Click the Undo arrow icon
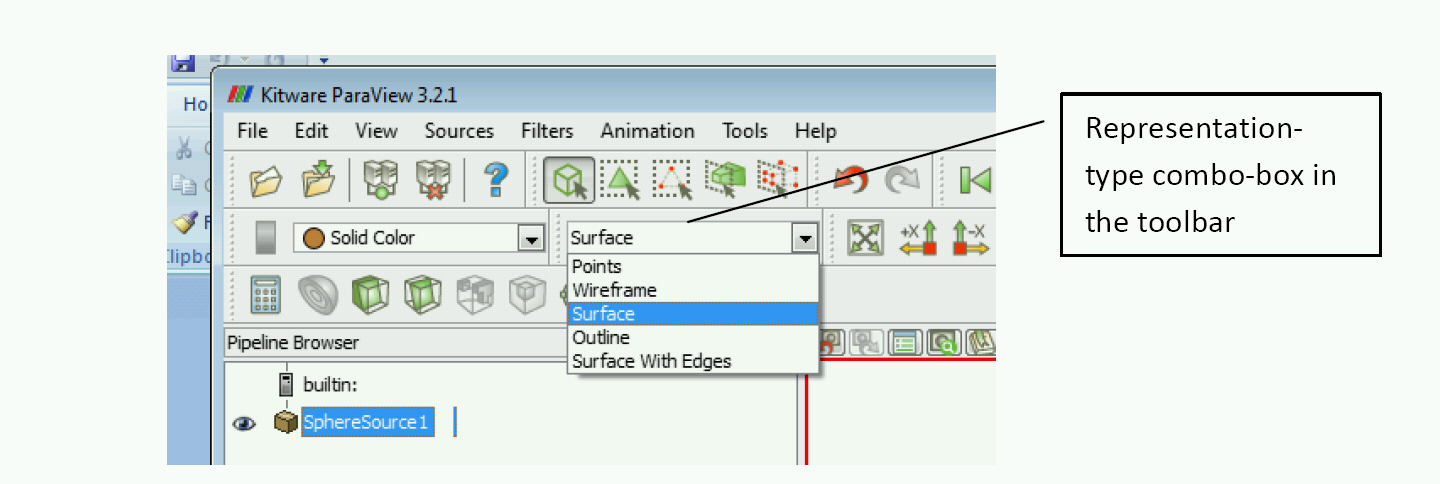 point(850,181)
